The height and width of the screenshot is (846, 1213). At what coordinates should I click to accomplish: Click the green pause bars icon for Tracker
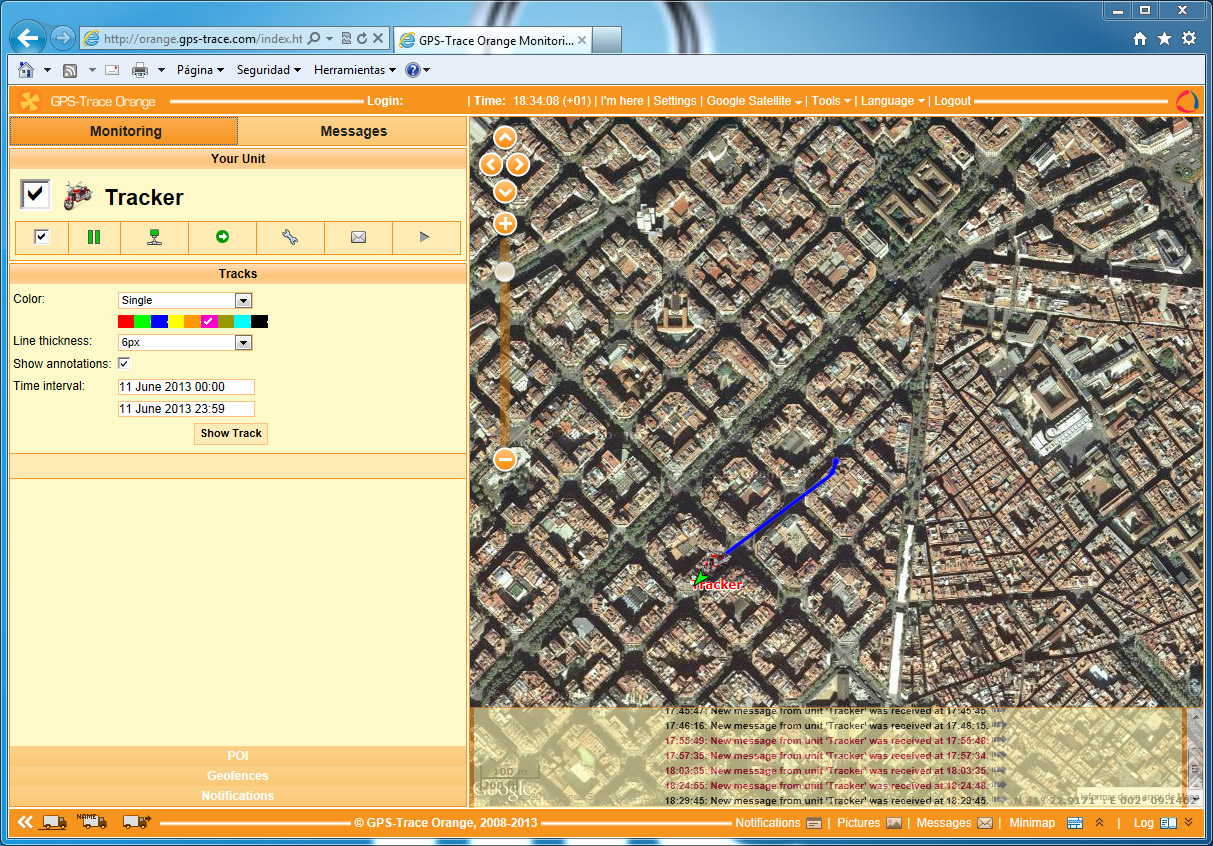(94, 237)
